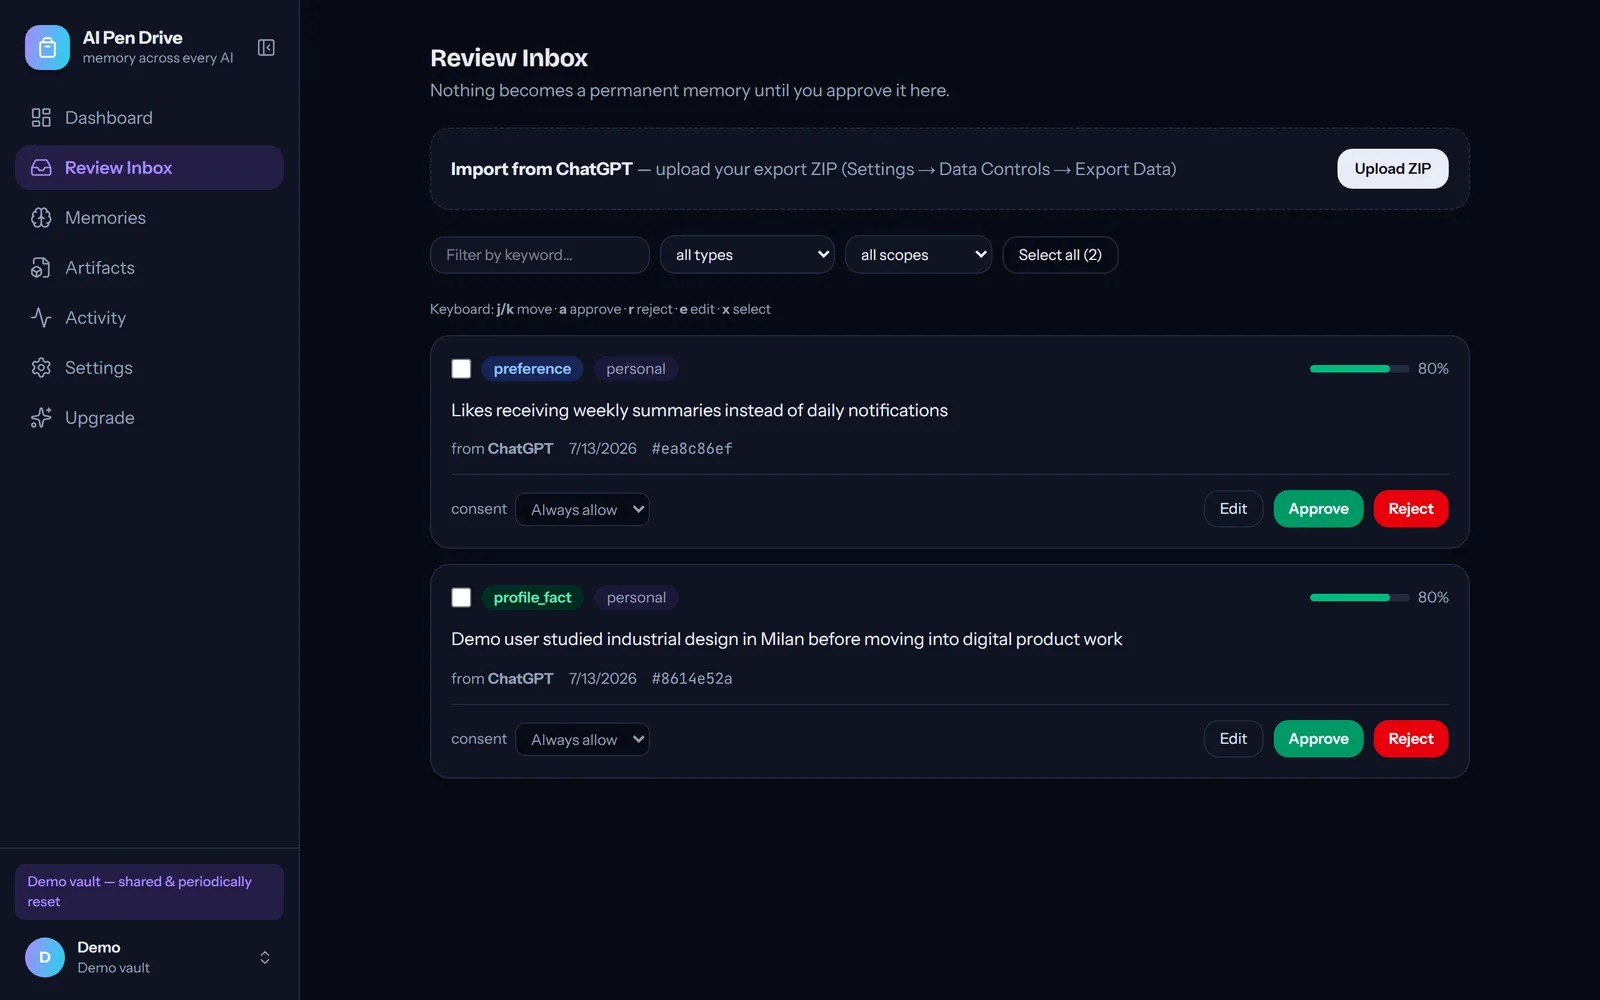
Task: Edit the Milan industrial design memory
Action: [1233, 739]
